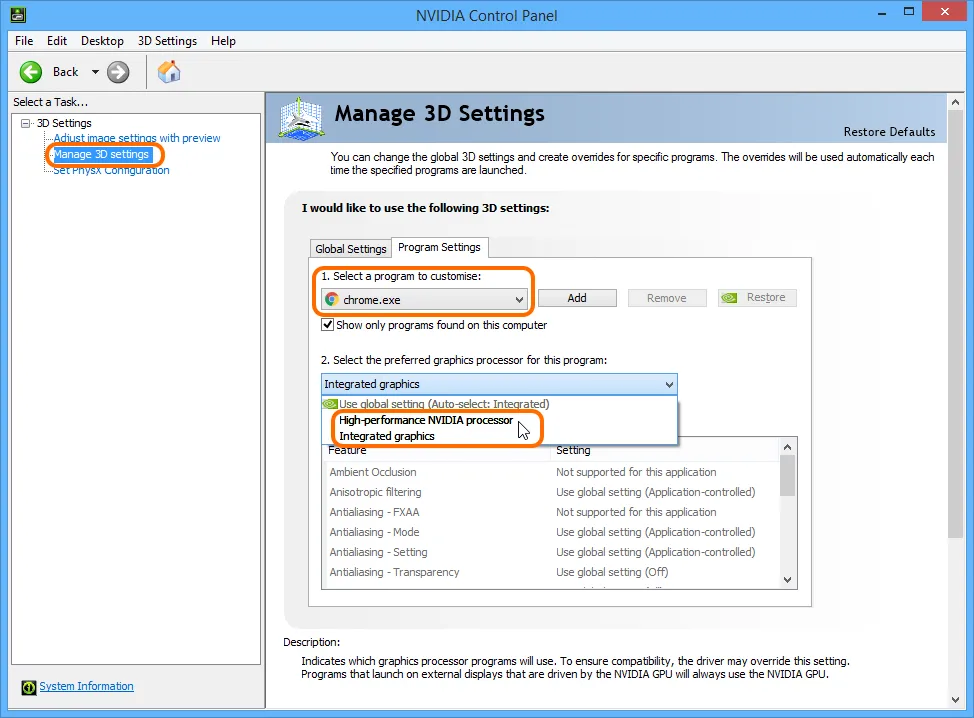974x718 pixels.
Task: Click the System Information icon
Action: click(29, 687)
